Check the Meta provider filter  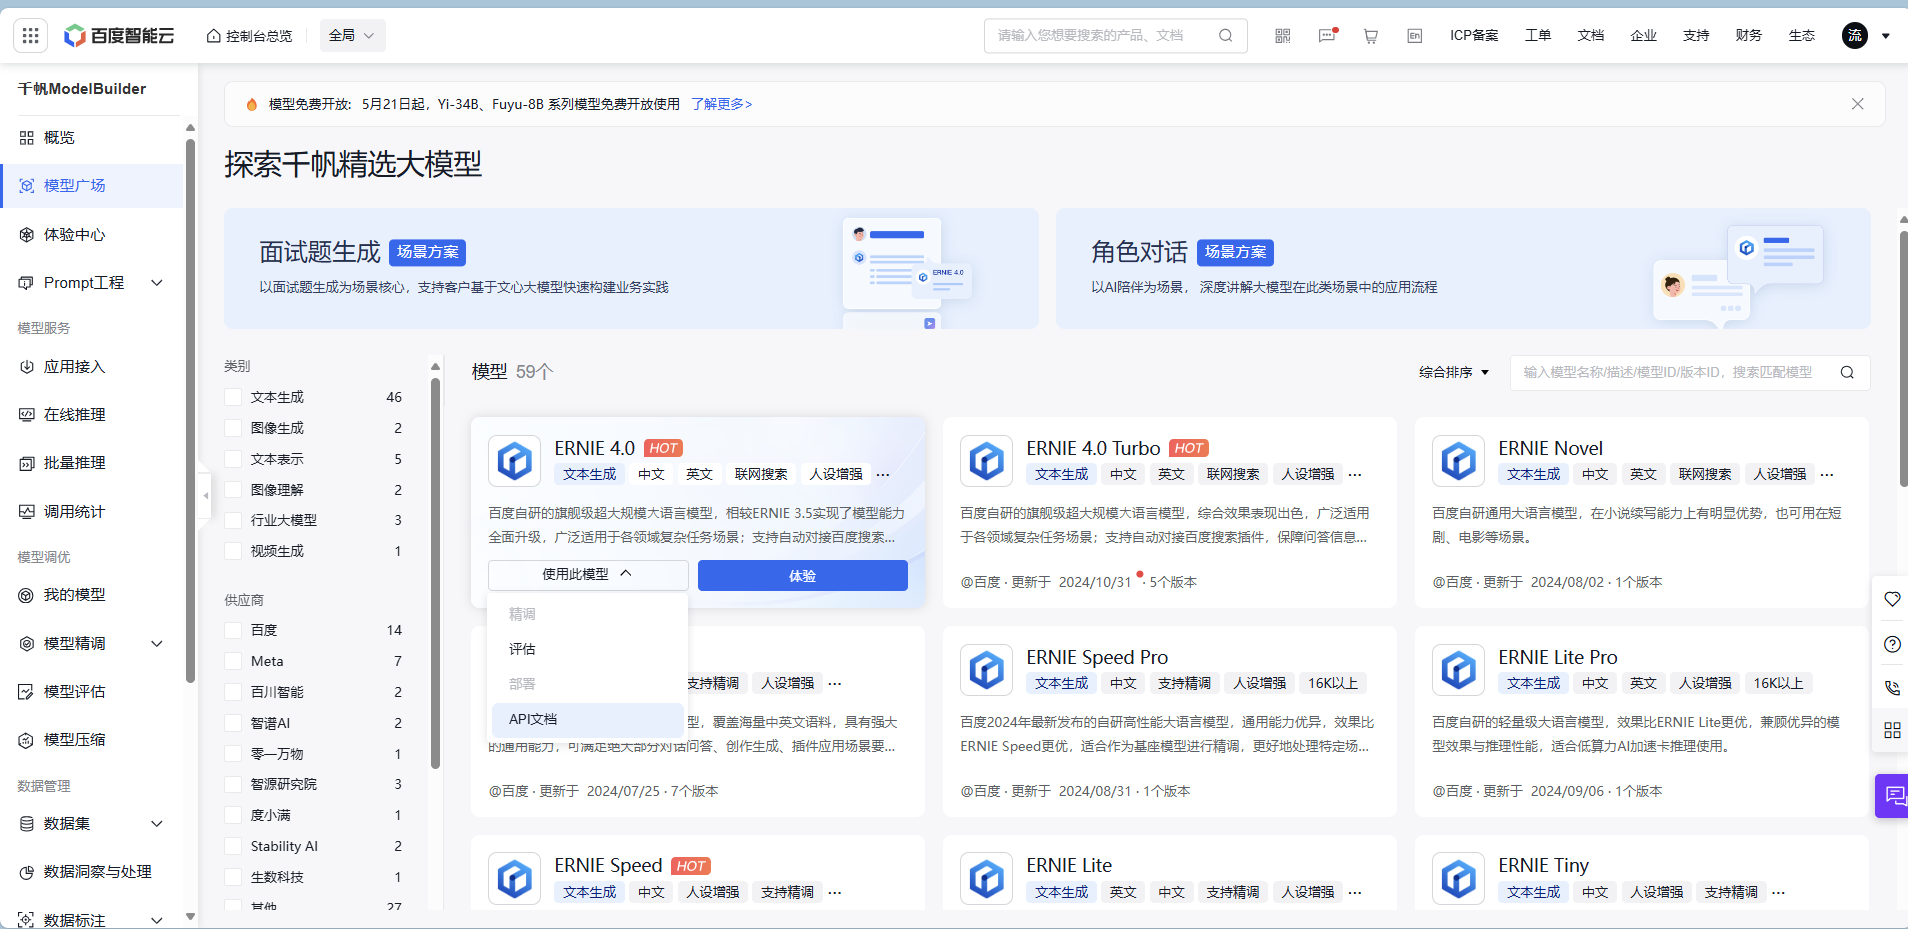(x=233, y=661)
